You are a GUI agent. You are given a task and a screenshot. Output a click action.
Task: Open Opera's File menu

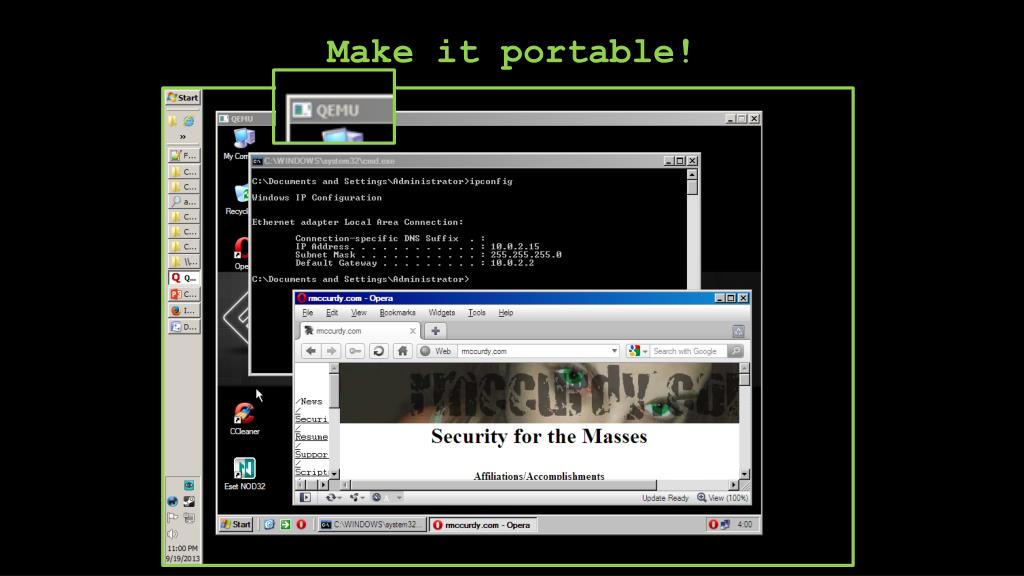[x=308, y=313]
